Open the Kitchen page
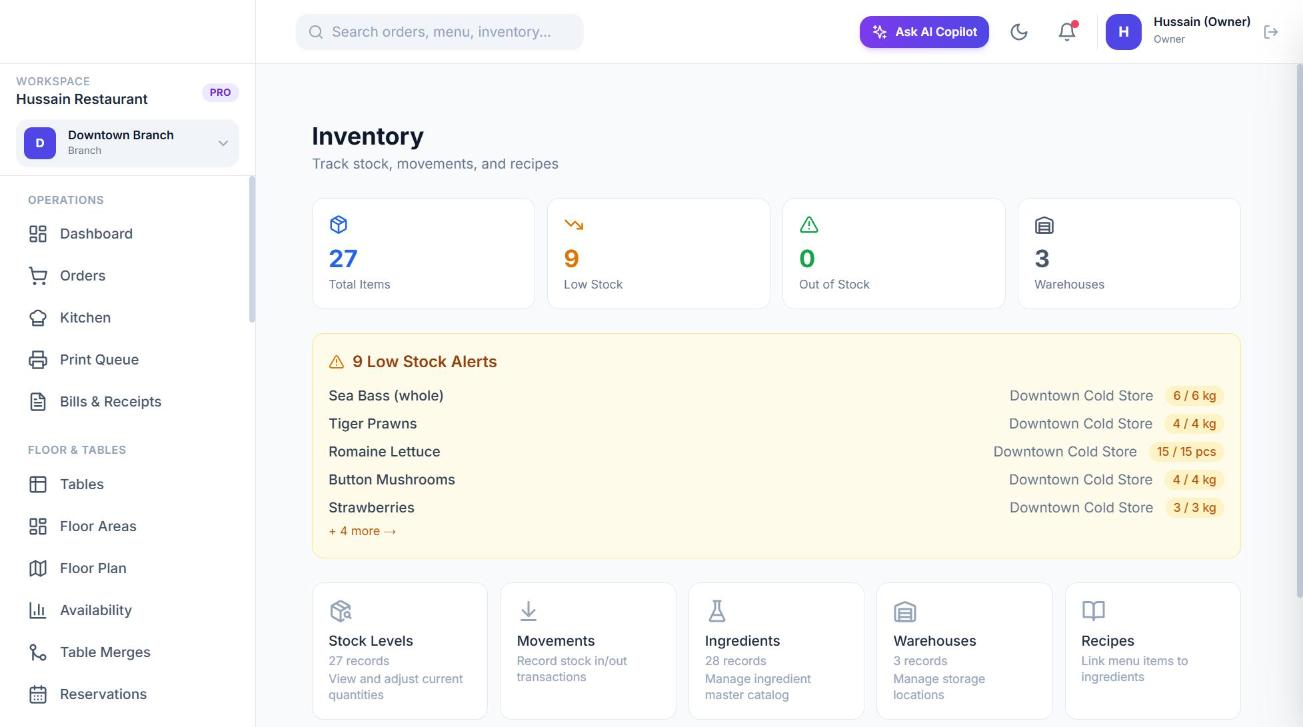Image resolution: width=1303 pixels, height=727 pixels. pos(128,318)
